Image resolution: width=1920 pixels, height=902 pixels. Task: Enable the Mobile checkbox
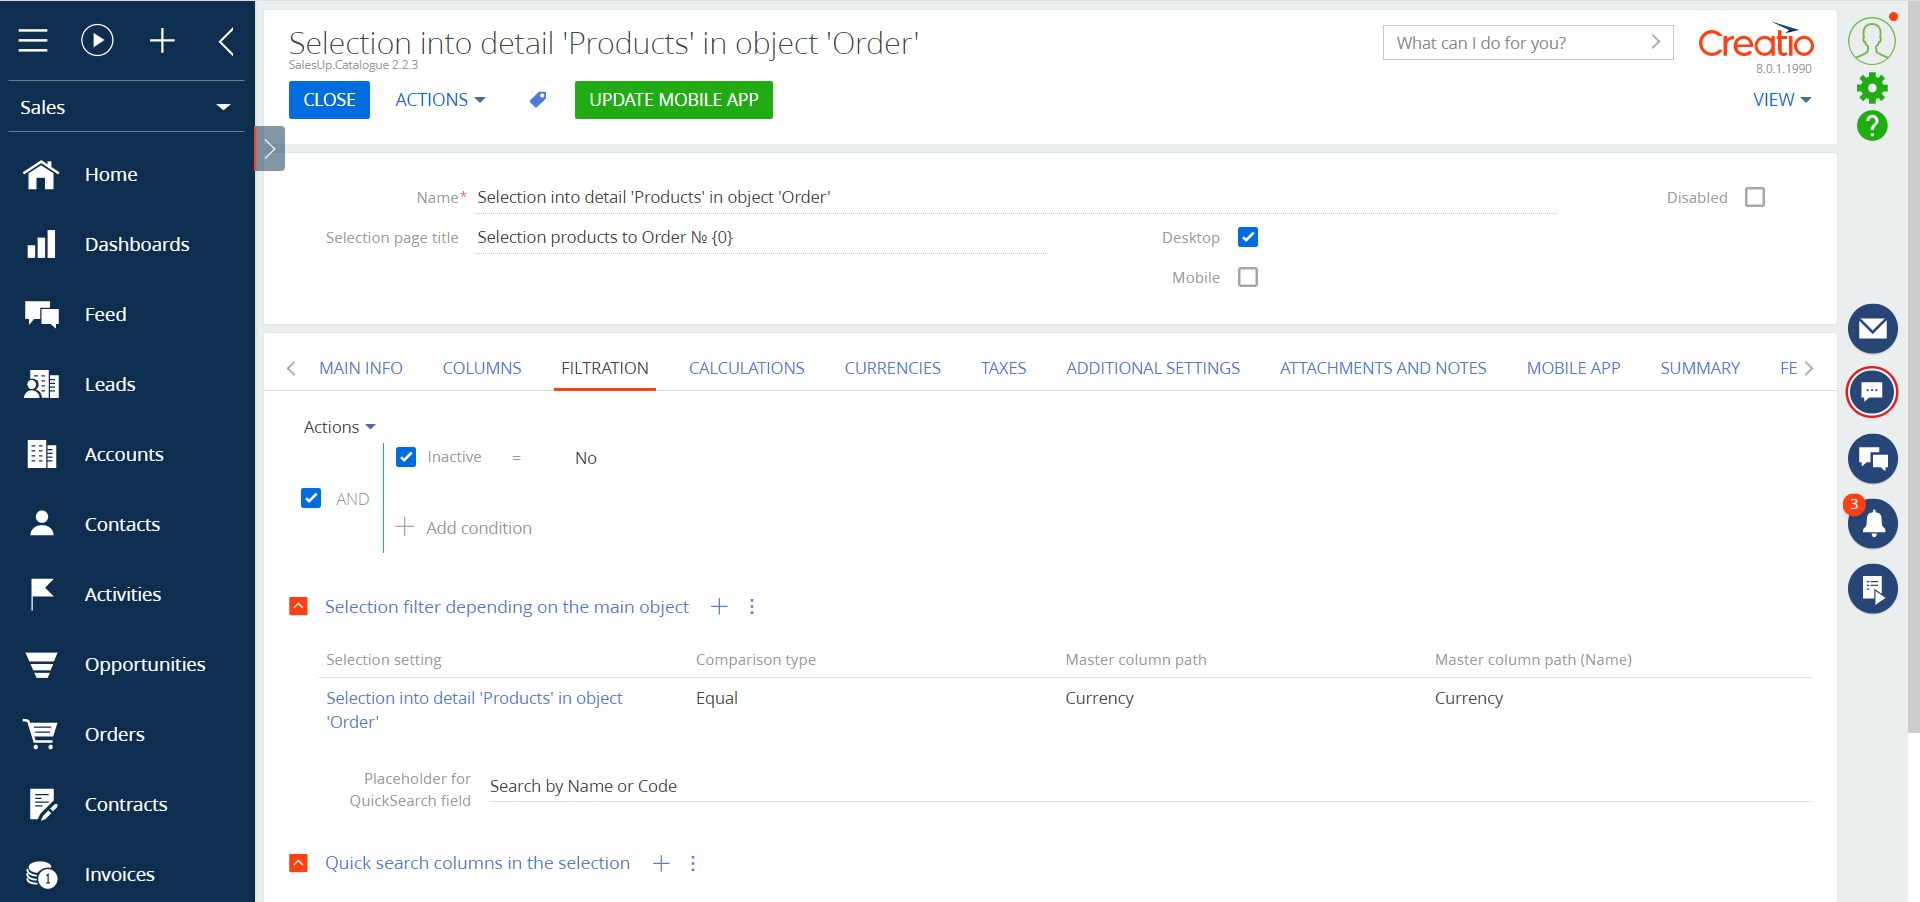[x=1247, y=277]
